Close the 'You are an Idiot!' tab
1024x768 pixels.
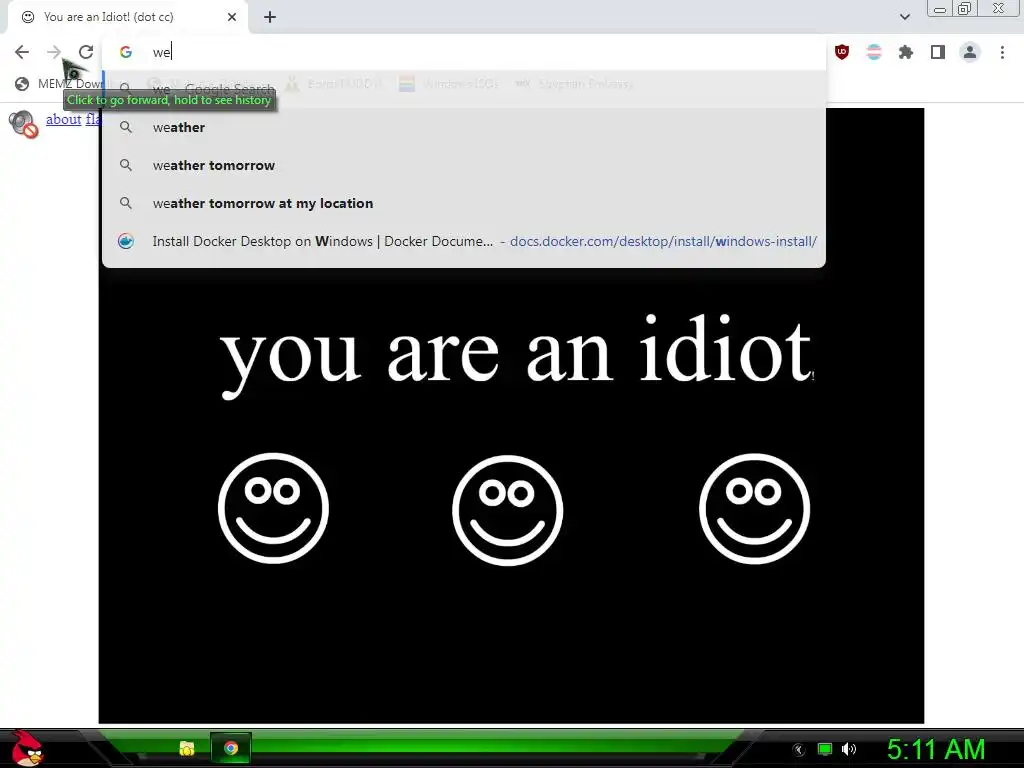[232, 17]
